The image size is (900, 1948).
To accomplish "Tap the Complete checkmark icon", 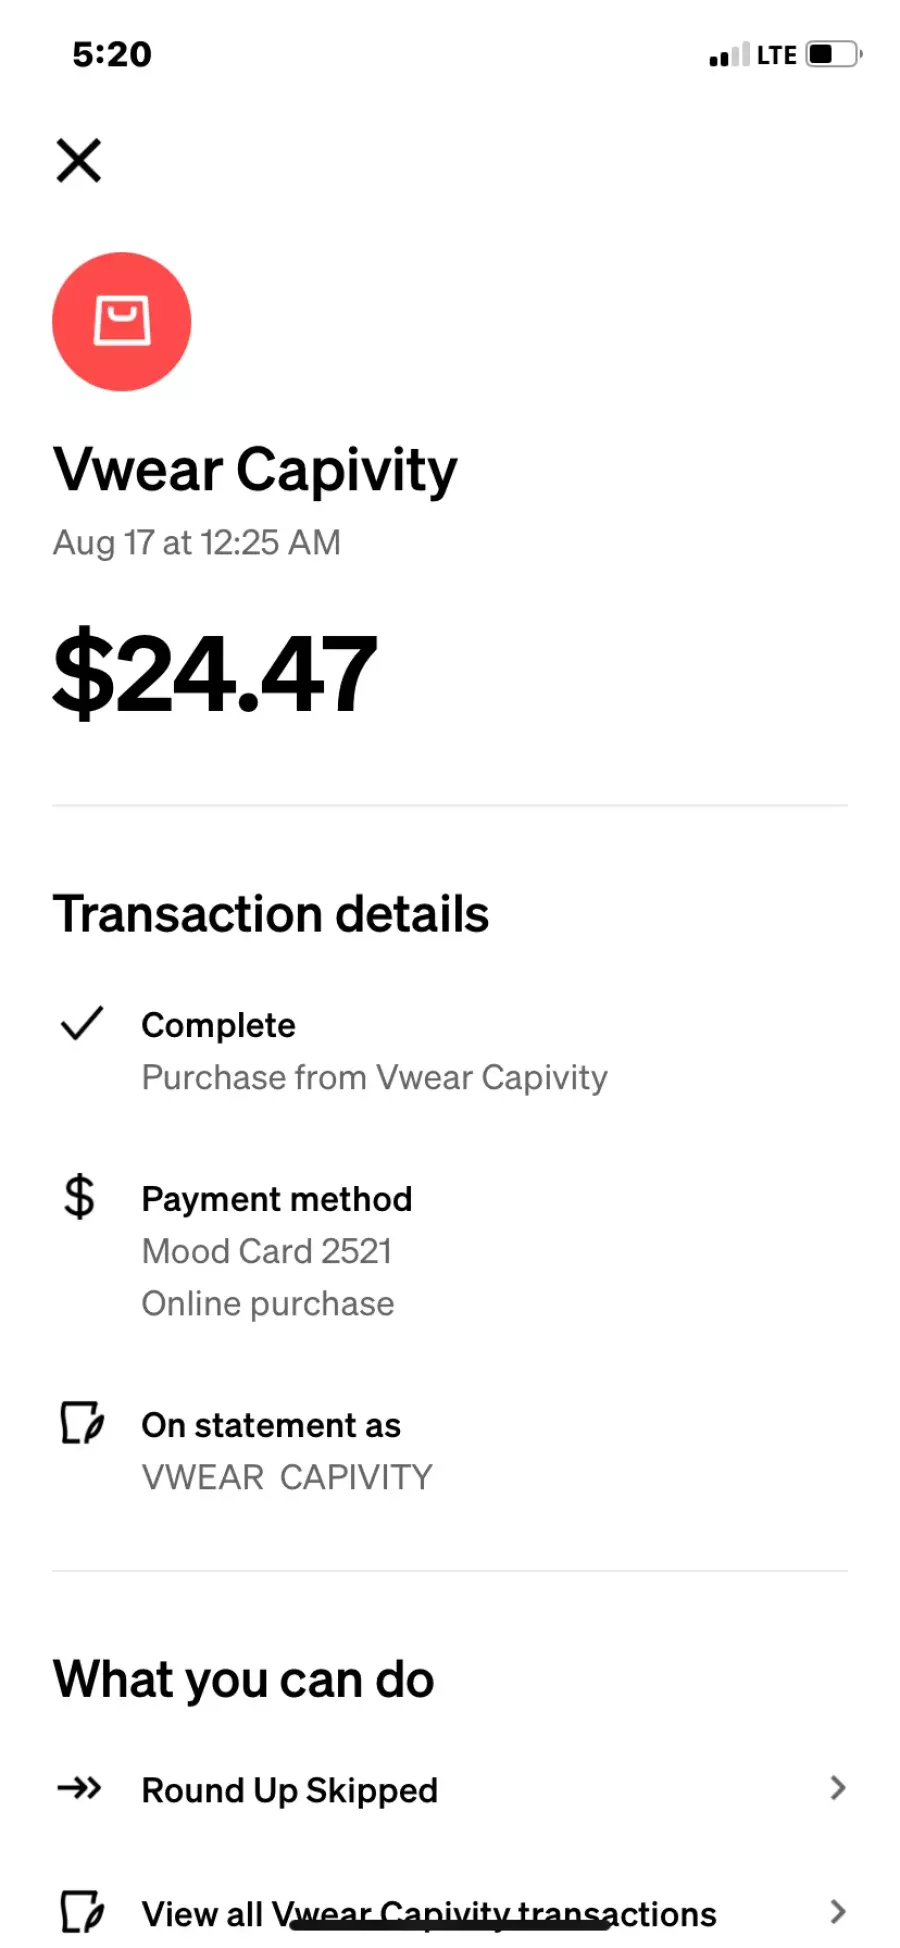I will click(x=82, y=1023).
